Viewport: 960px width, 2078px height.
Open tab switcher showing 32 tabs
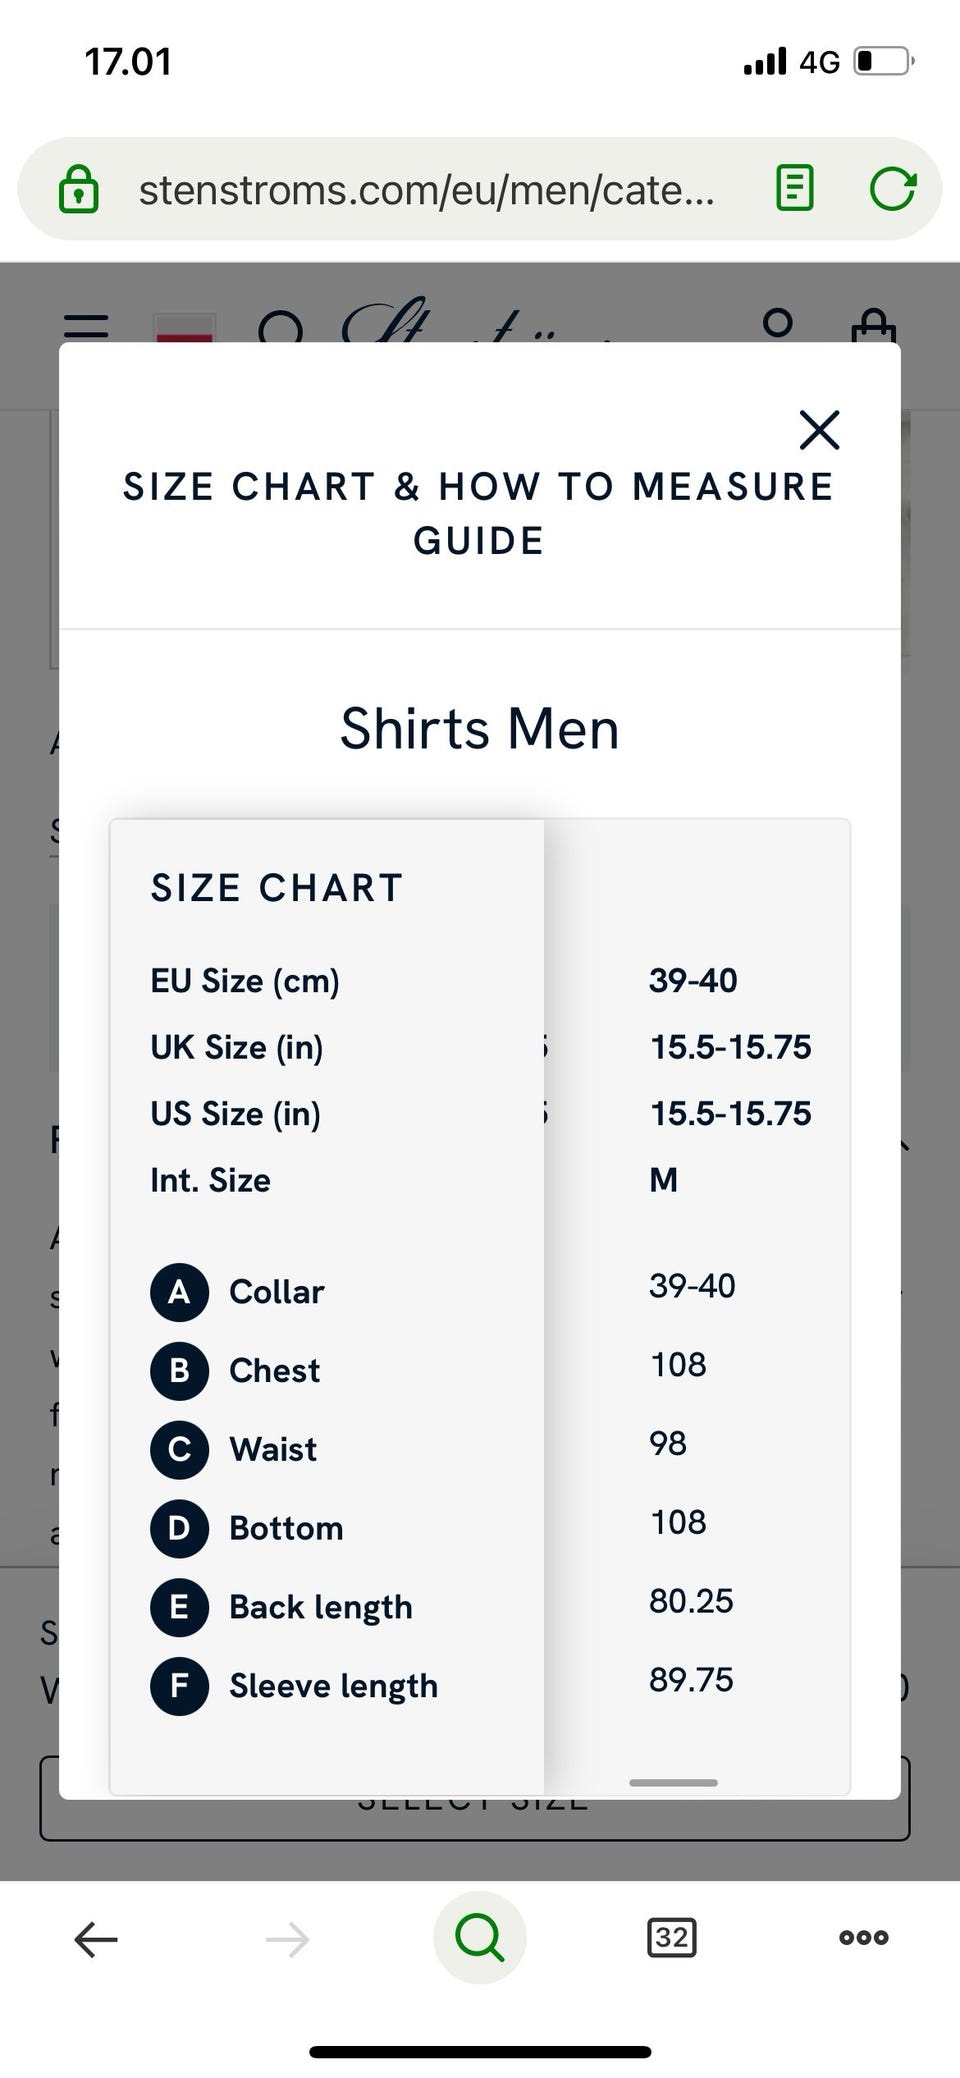tap(672, 1937)
